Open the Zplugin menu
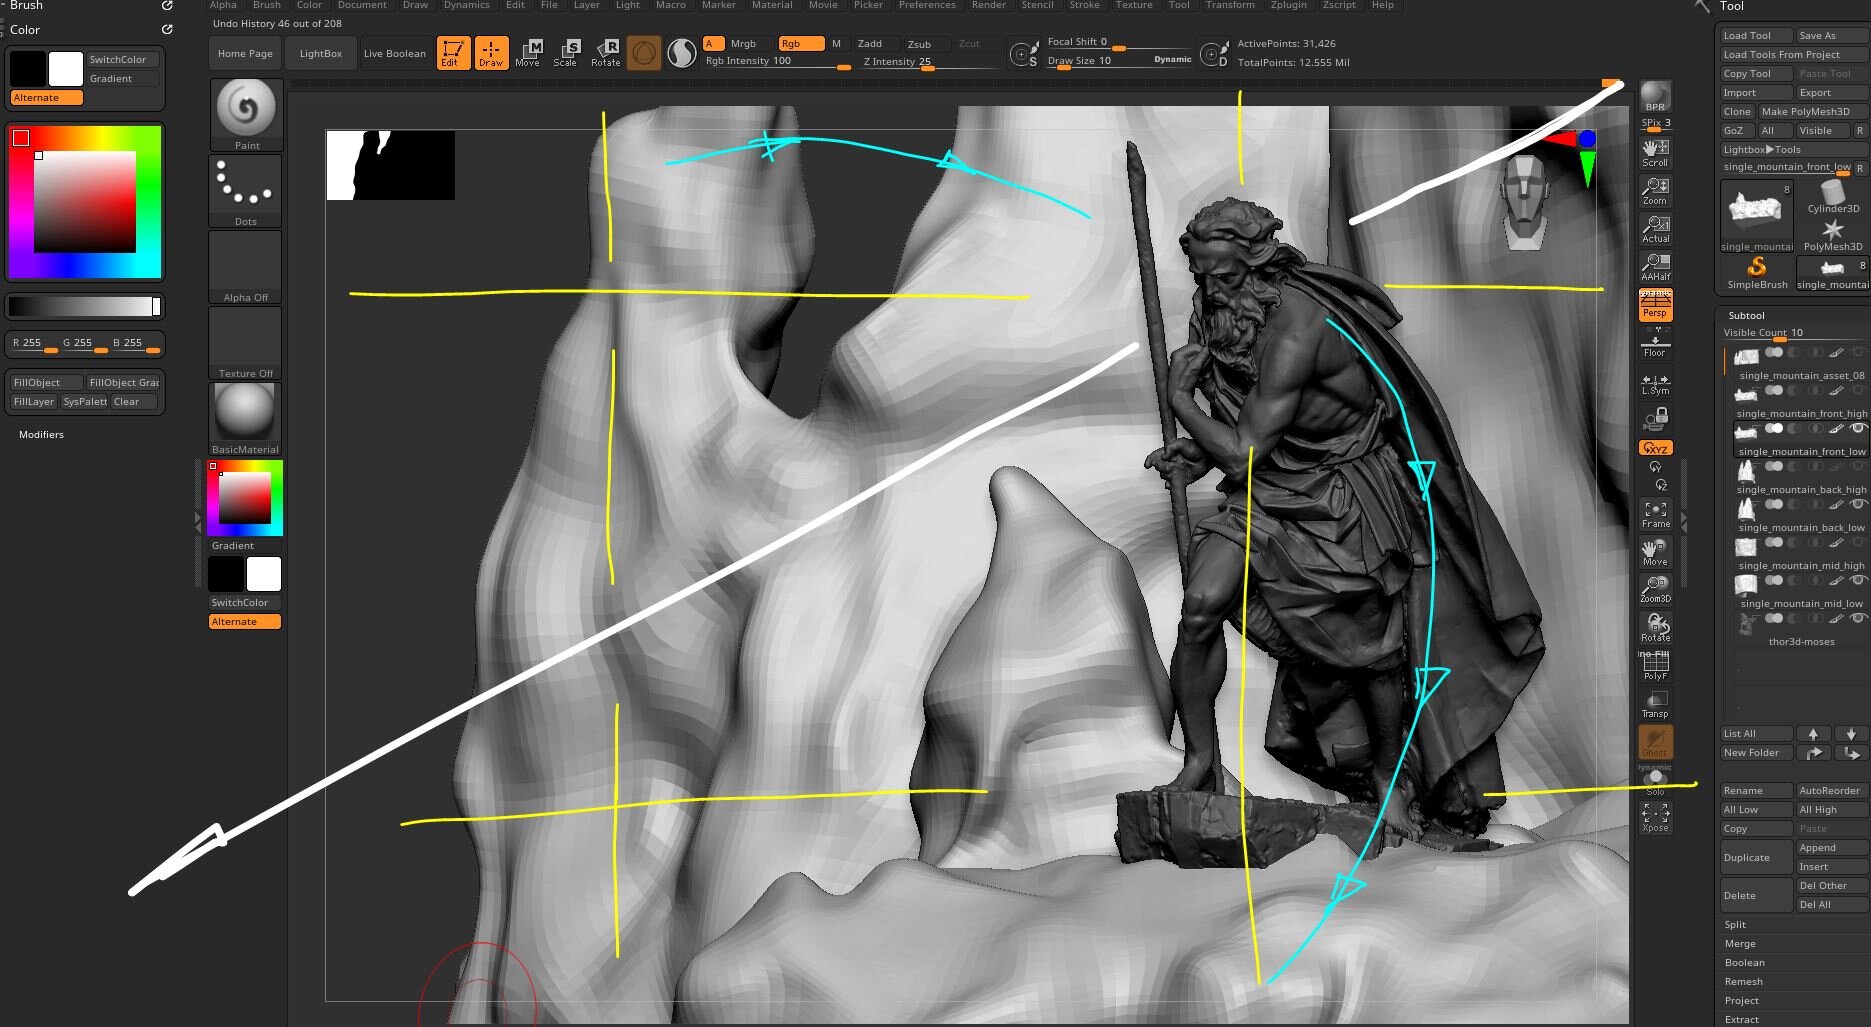The width and height of the screenshot is (1871, 1027). tap(1288, 5)
